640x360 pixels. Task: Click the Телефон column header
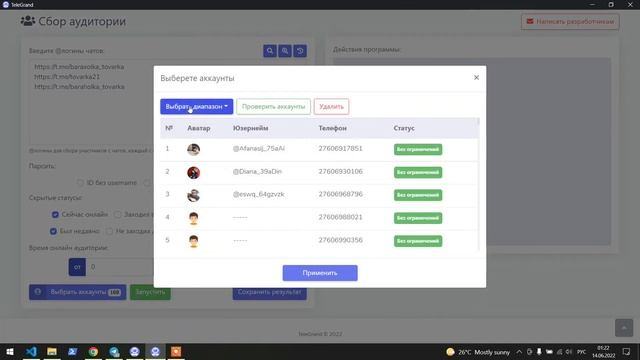click(x=333, y=128)
